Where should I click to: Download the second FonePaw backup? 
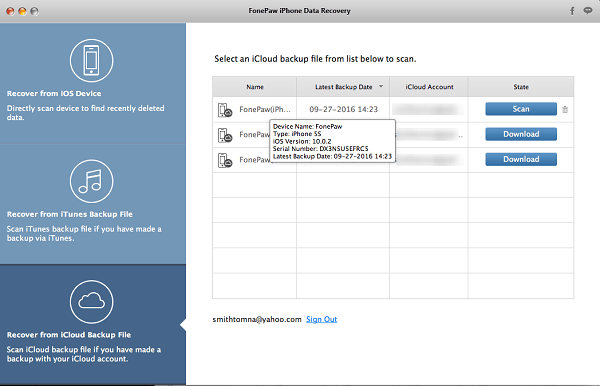pyautogui.click(x=521, y=134)
